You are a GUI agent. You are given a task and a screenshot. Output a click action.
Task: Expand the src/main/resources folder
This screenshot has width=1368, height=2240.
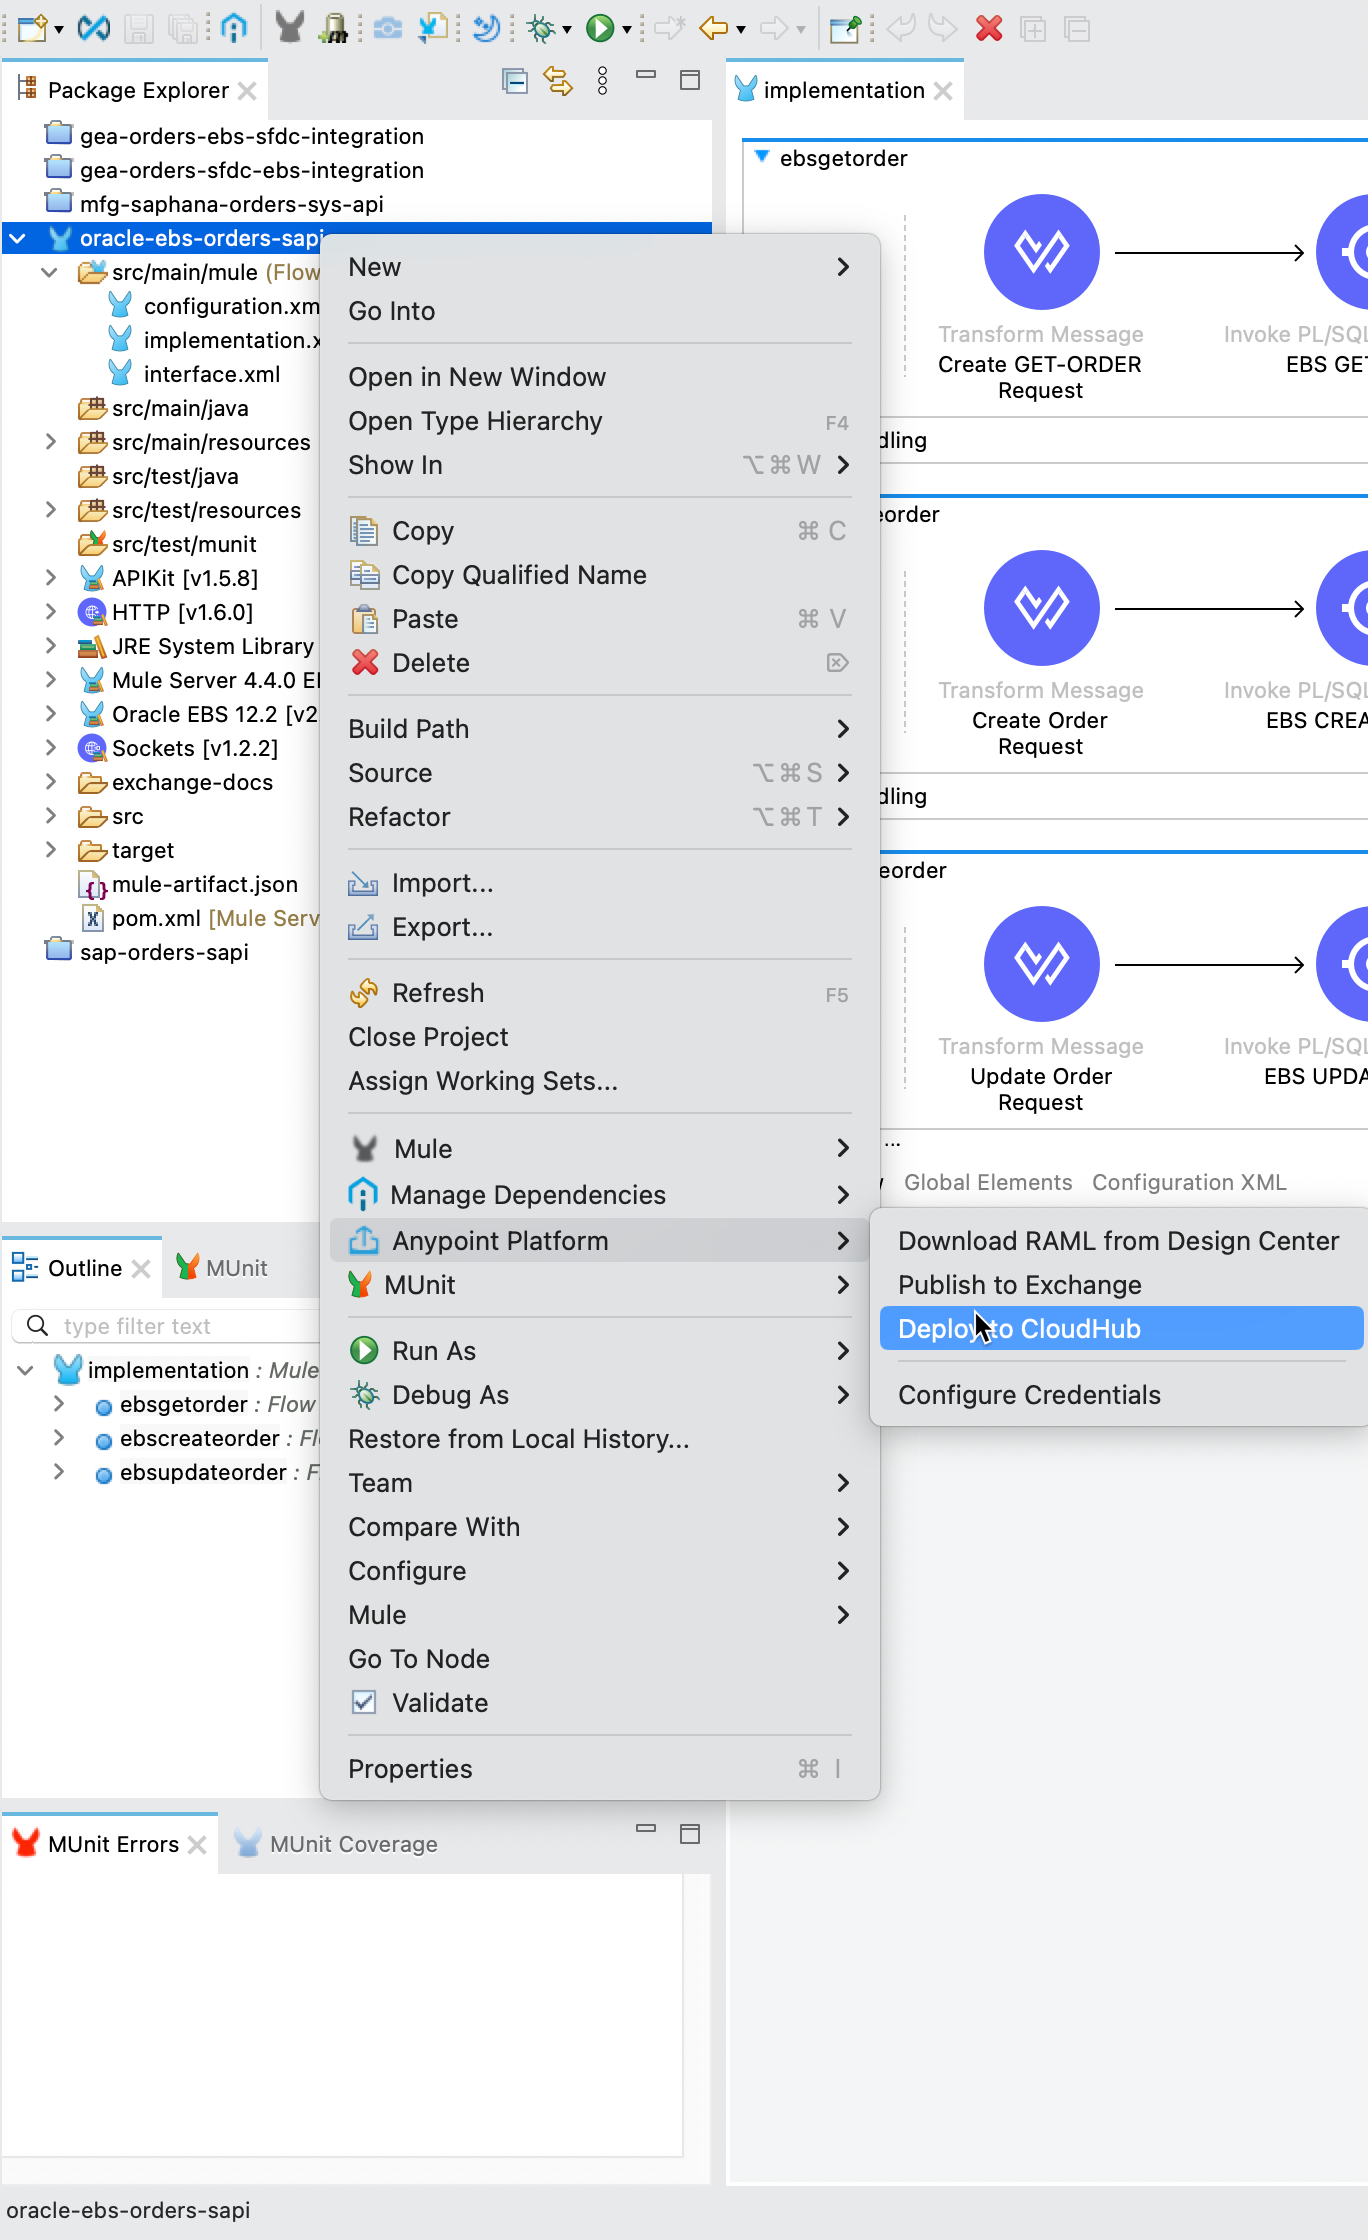(50, 442)
